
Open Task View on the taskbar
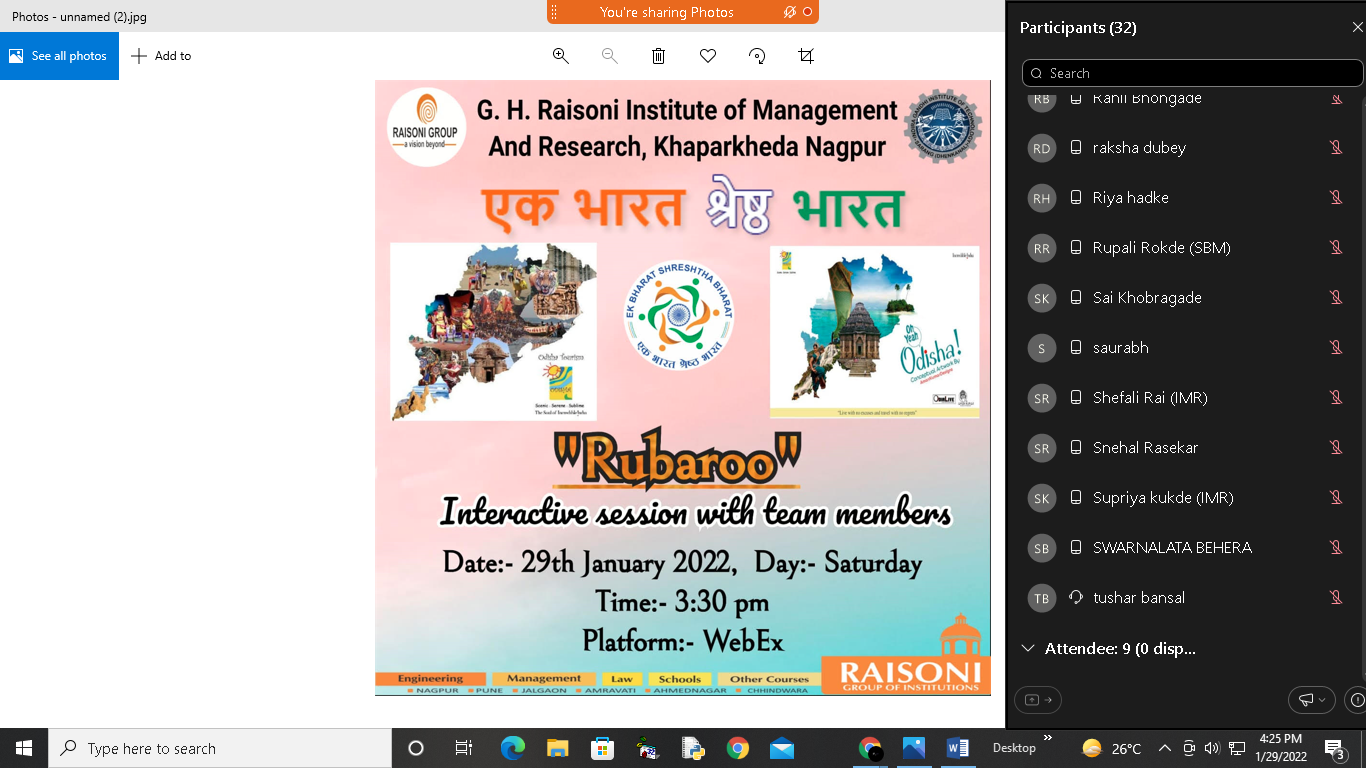[x=464, y=748]
